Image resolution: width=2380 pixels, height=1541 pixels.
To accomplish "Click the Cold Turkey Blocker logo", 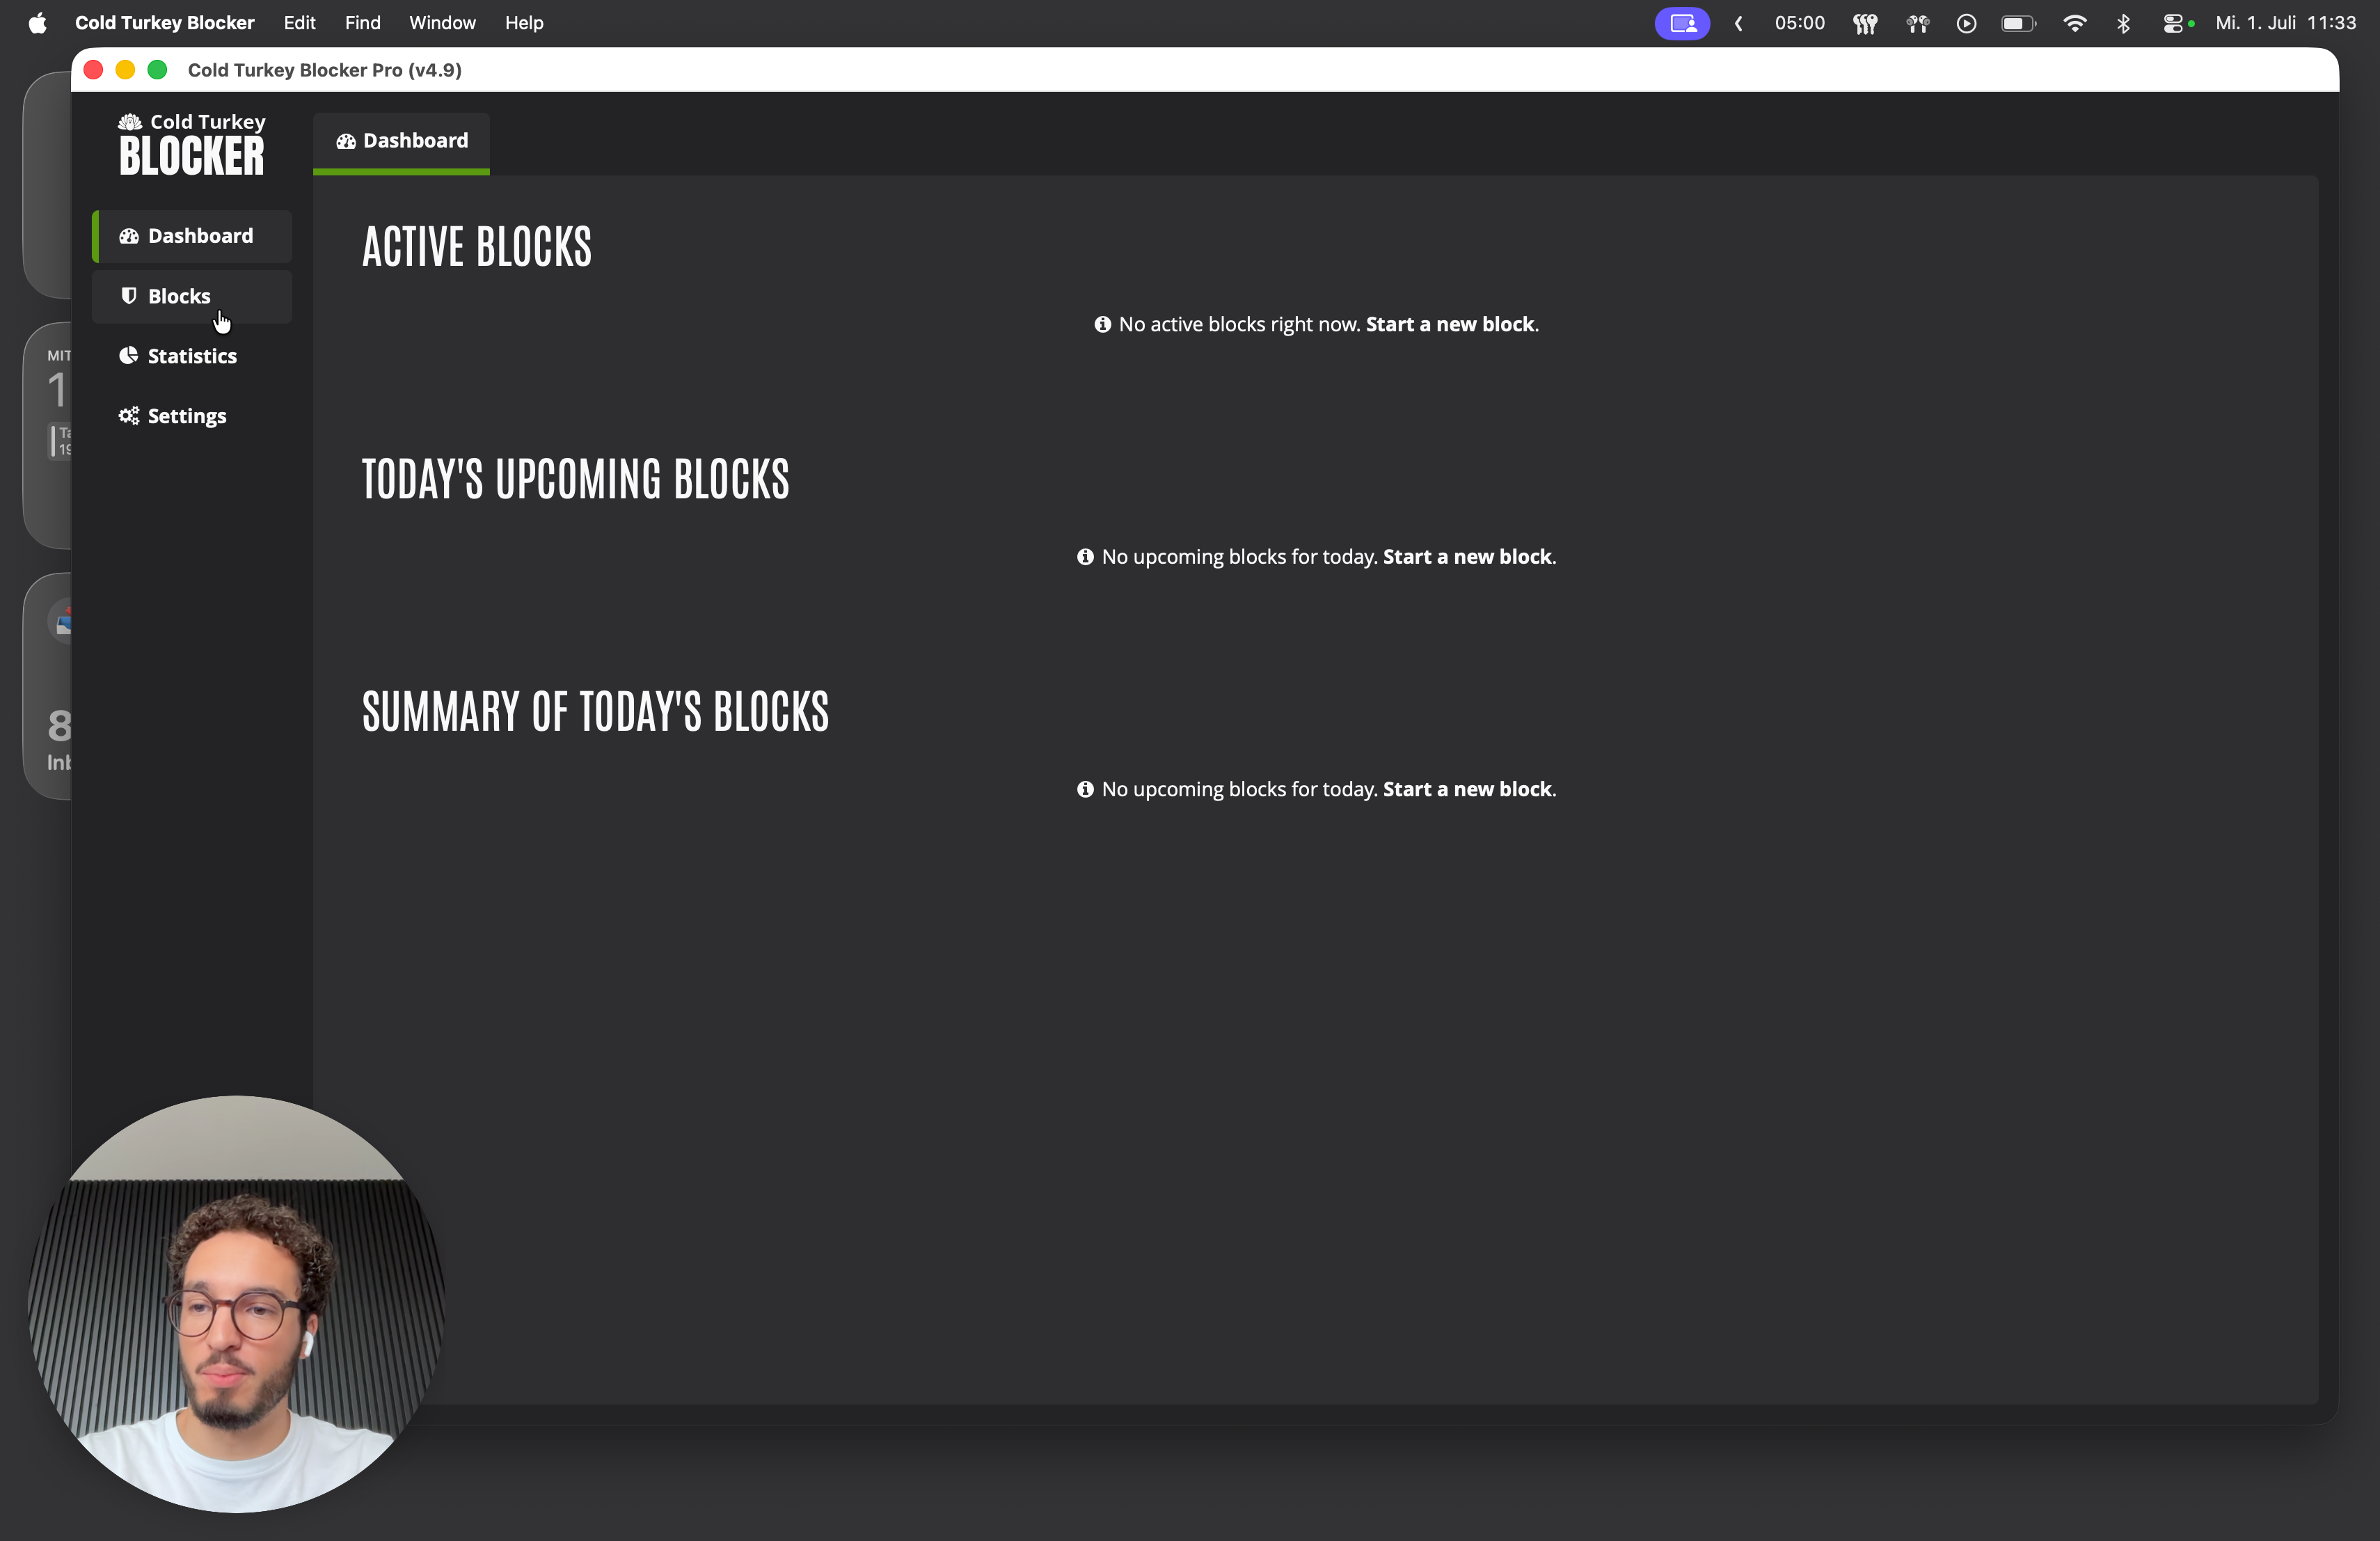I will pyautogui.click(x=192, y=145).
